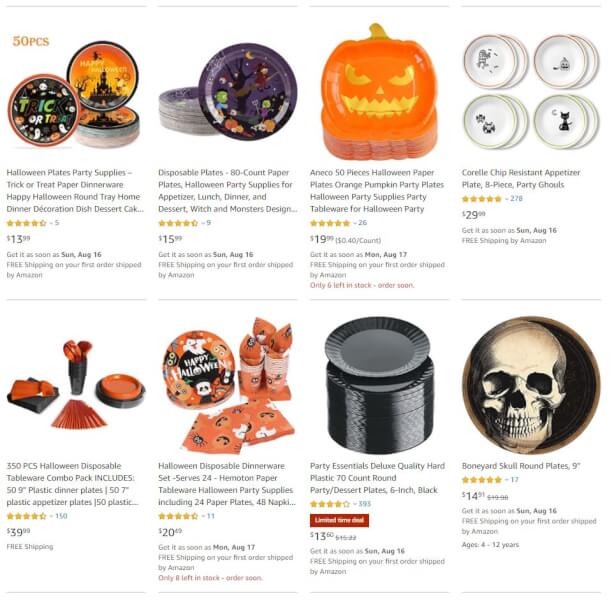
Task: Open the Trick or Treat 50pcs plates image
Action: [x=74, y=92]
